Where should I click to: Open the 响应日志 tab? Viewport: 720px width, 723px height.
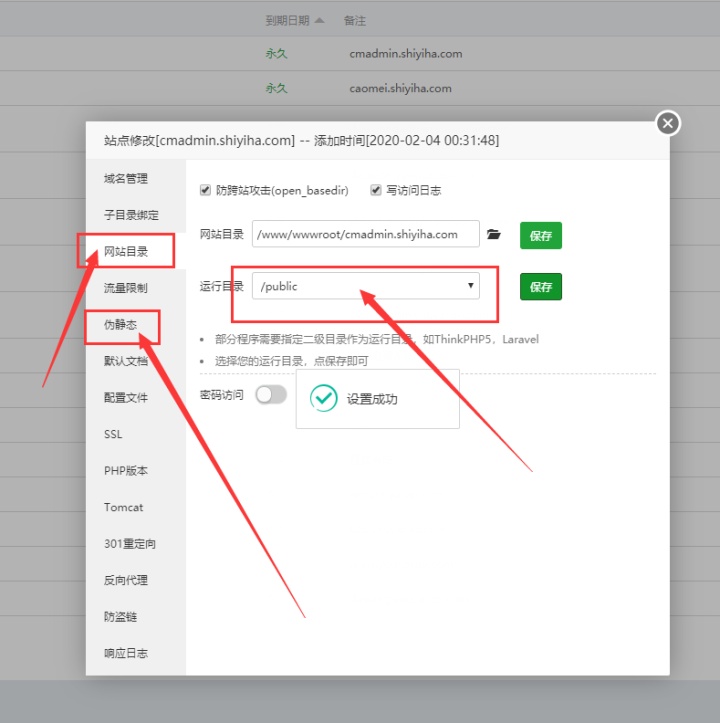point(136,653)
